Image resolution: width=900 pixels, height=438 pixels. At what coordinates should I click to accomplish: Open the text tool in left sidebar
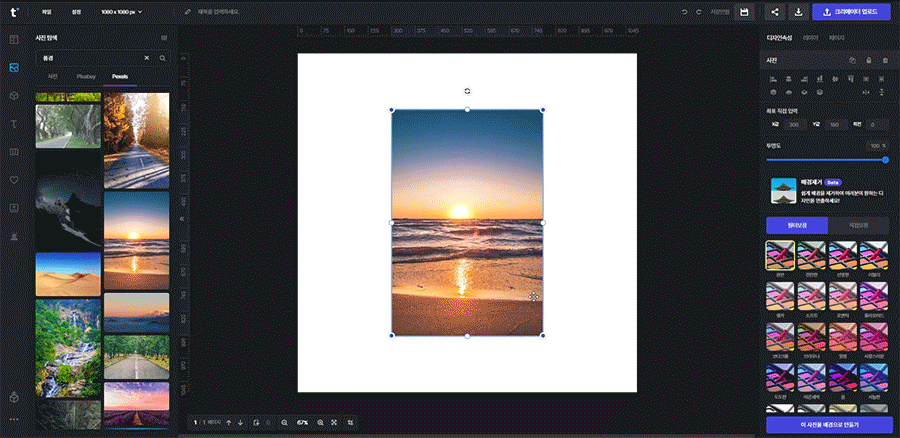[14, 123]
